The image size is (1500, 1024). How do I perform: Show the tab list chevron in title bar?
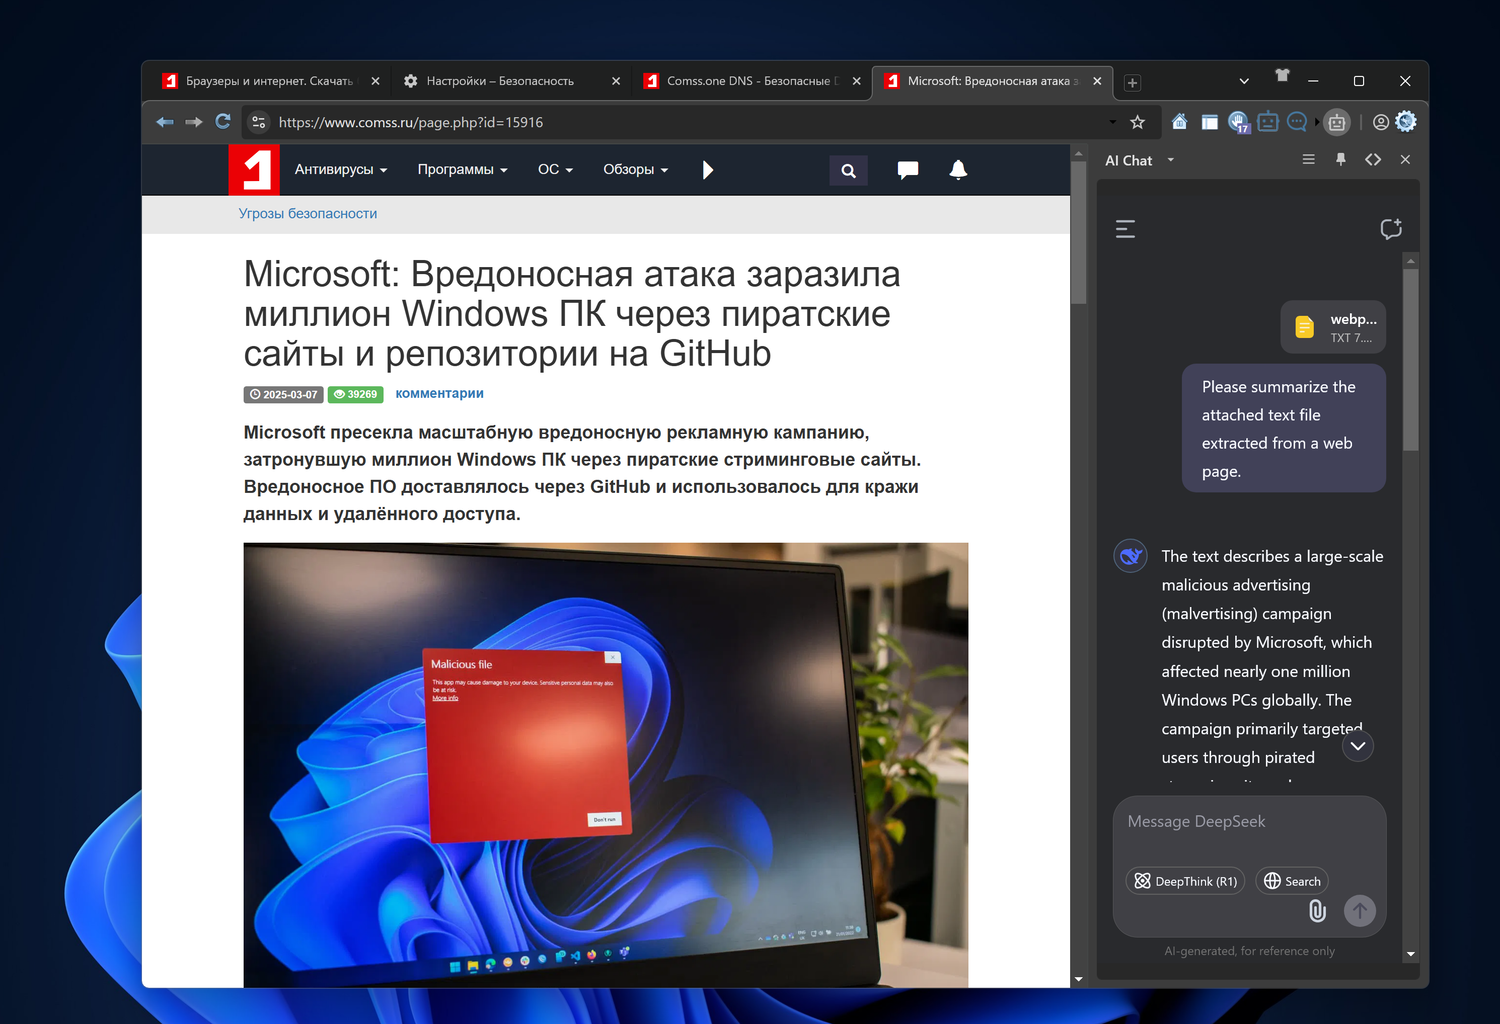pos(1244,81)
